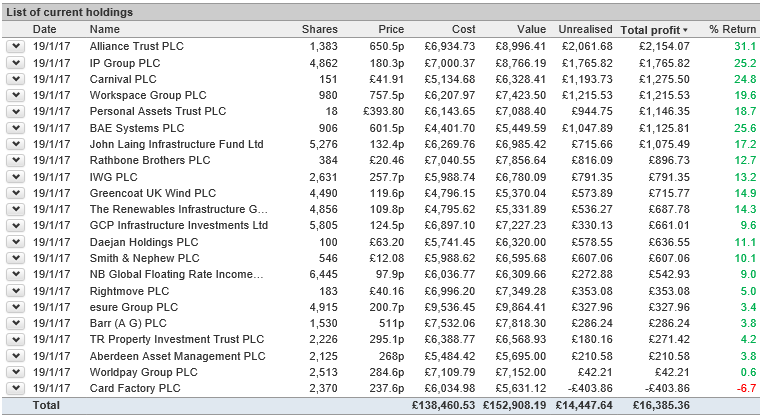Viewport: 761px width, 416px height.
Task: Click total profit £16,385.36
Action: (x=661, y=405)
